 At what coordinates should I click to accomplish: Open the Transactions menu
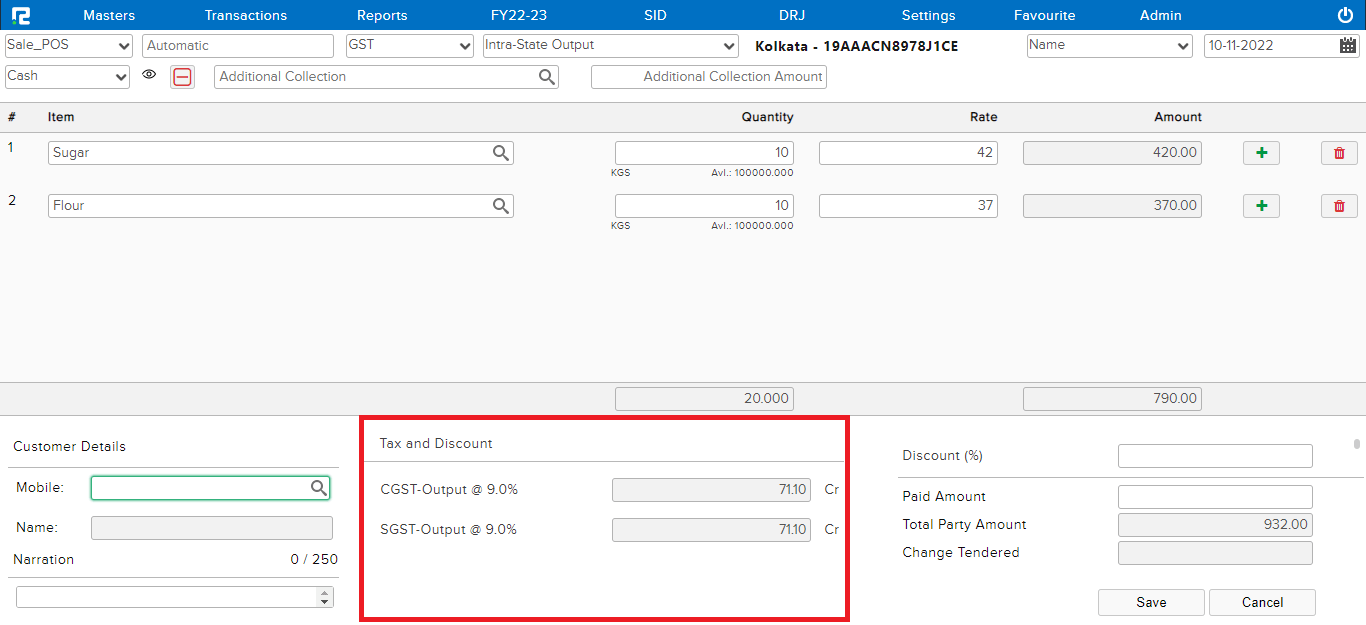click(245, 15)
